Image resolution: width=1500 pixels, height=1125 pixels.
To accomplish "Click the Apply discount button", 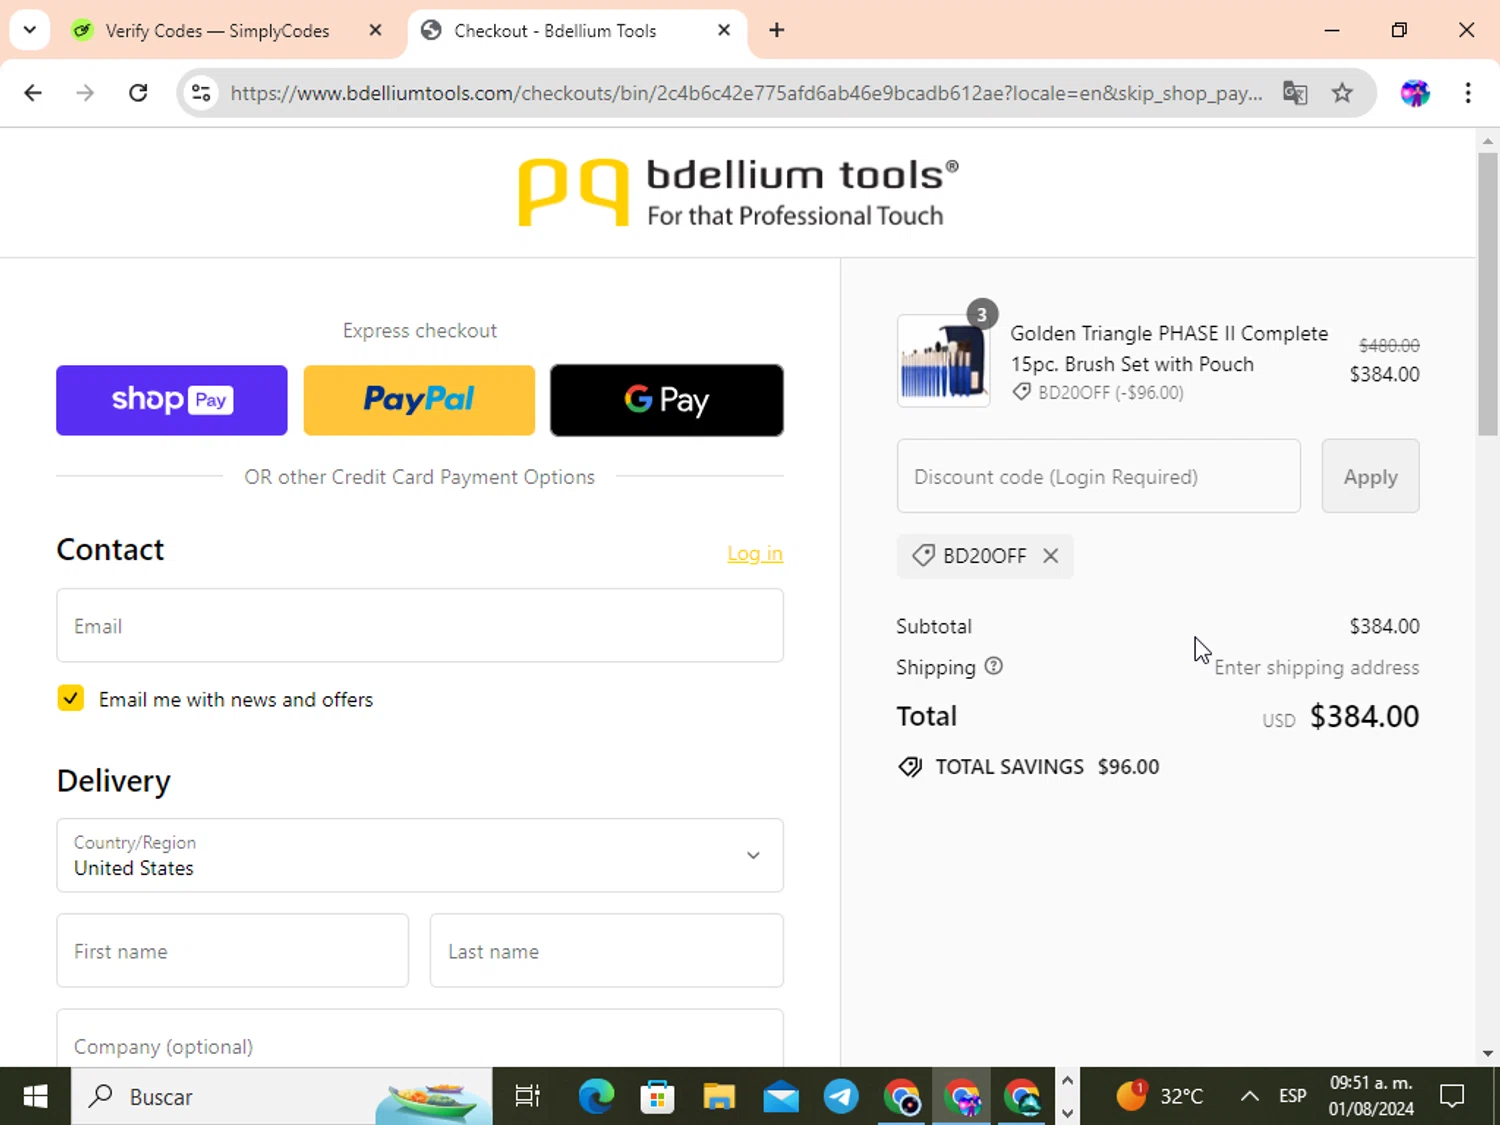I will click(1370, 476).
